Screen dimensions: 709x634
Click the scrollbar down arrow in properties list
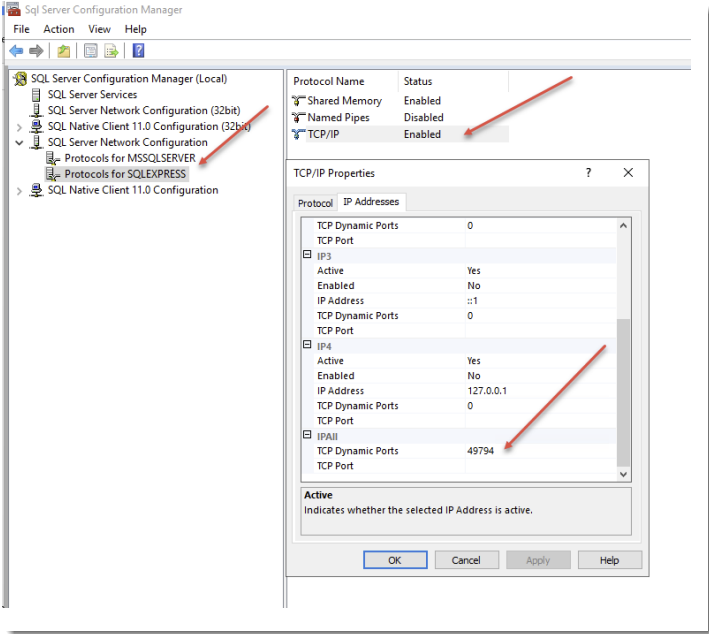[x=623, y=474]
